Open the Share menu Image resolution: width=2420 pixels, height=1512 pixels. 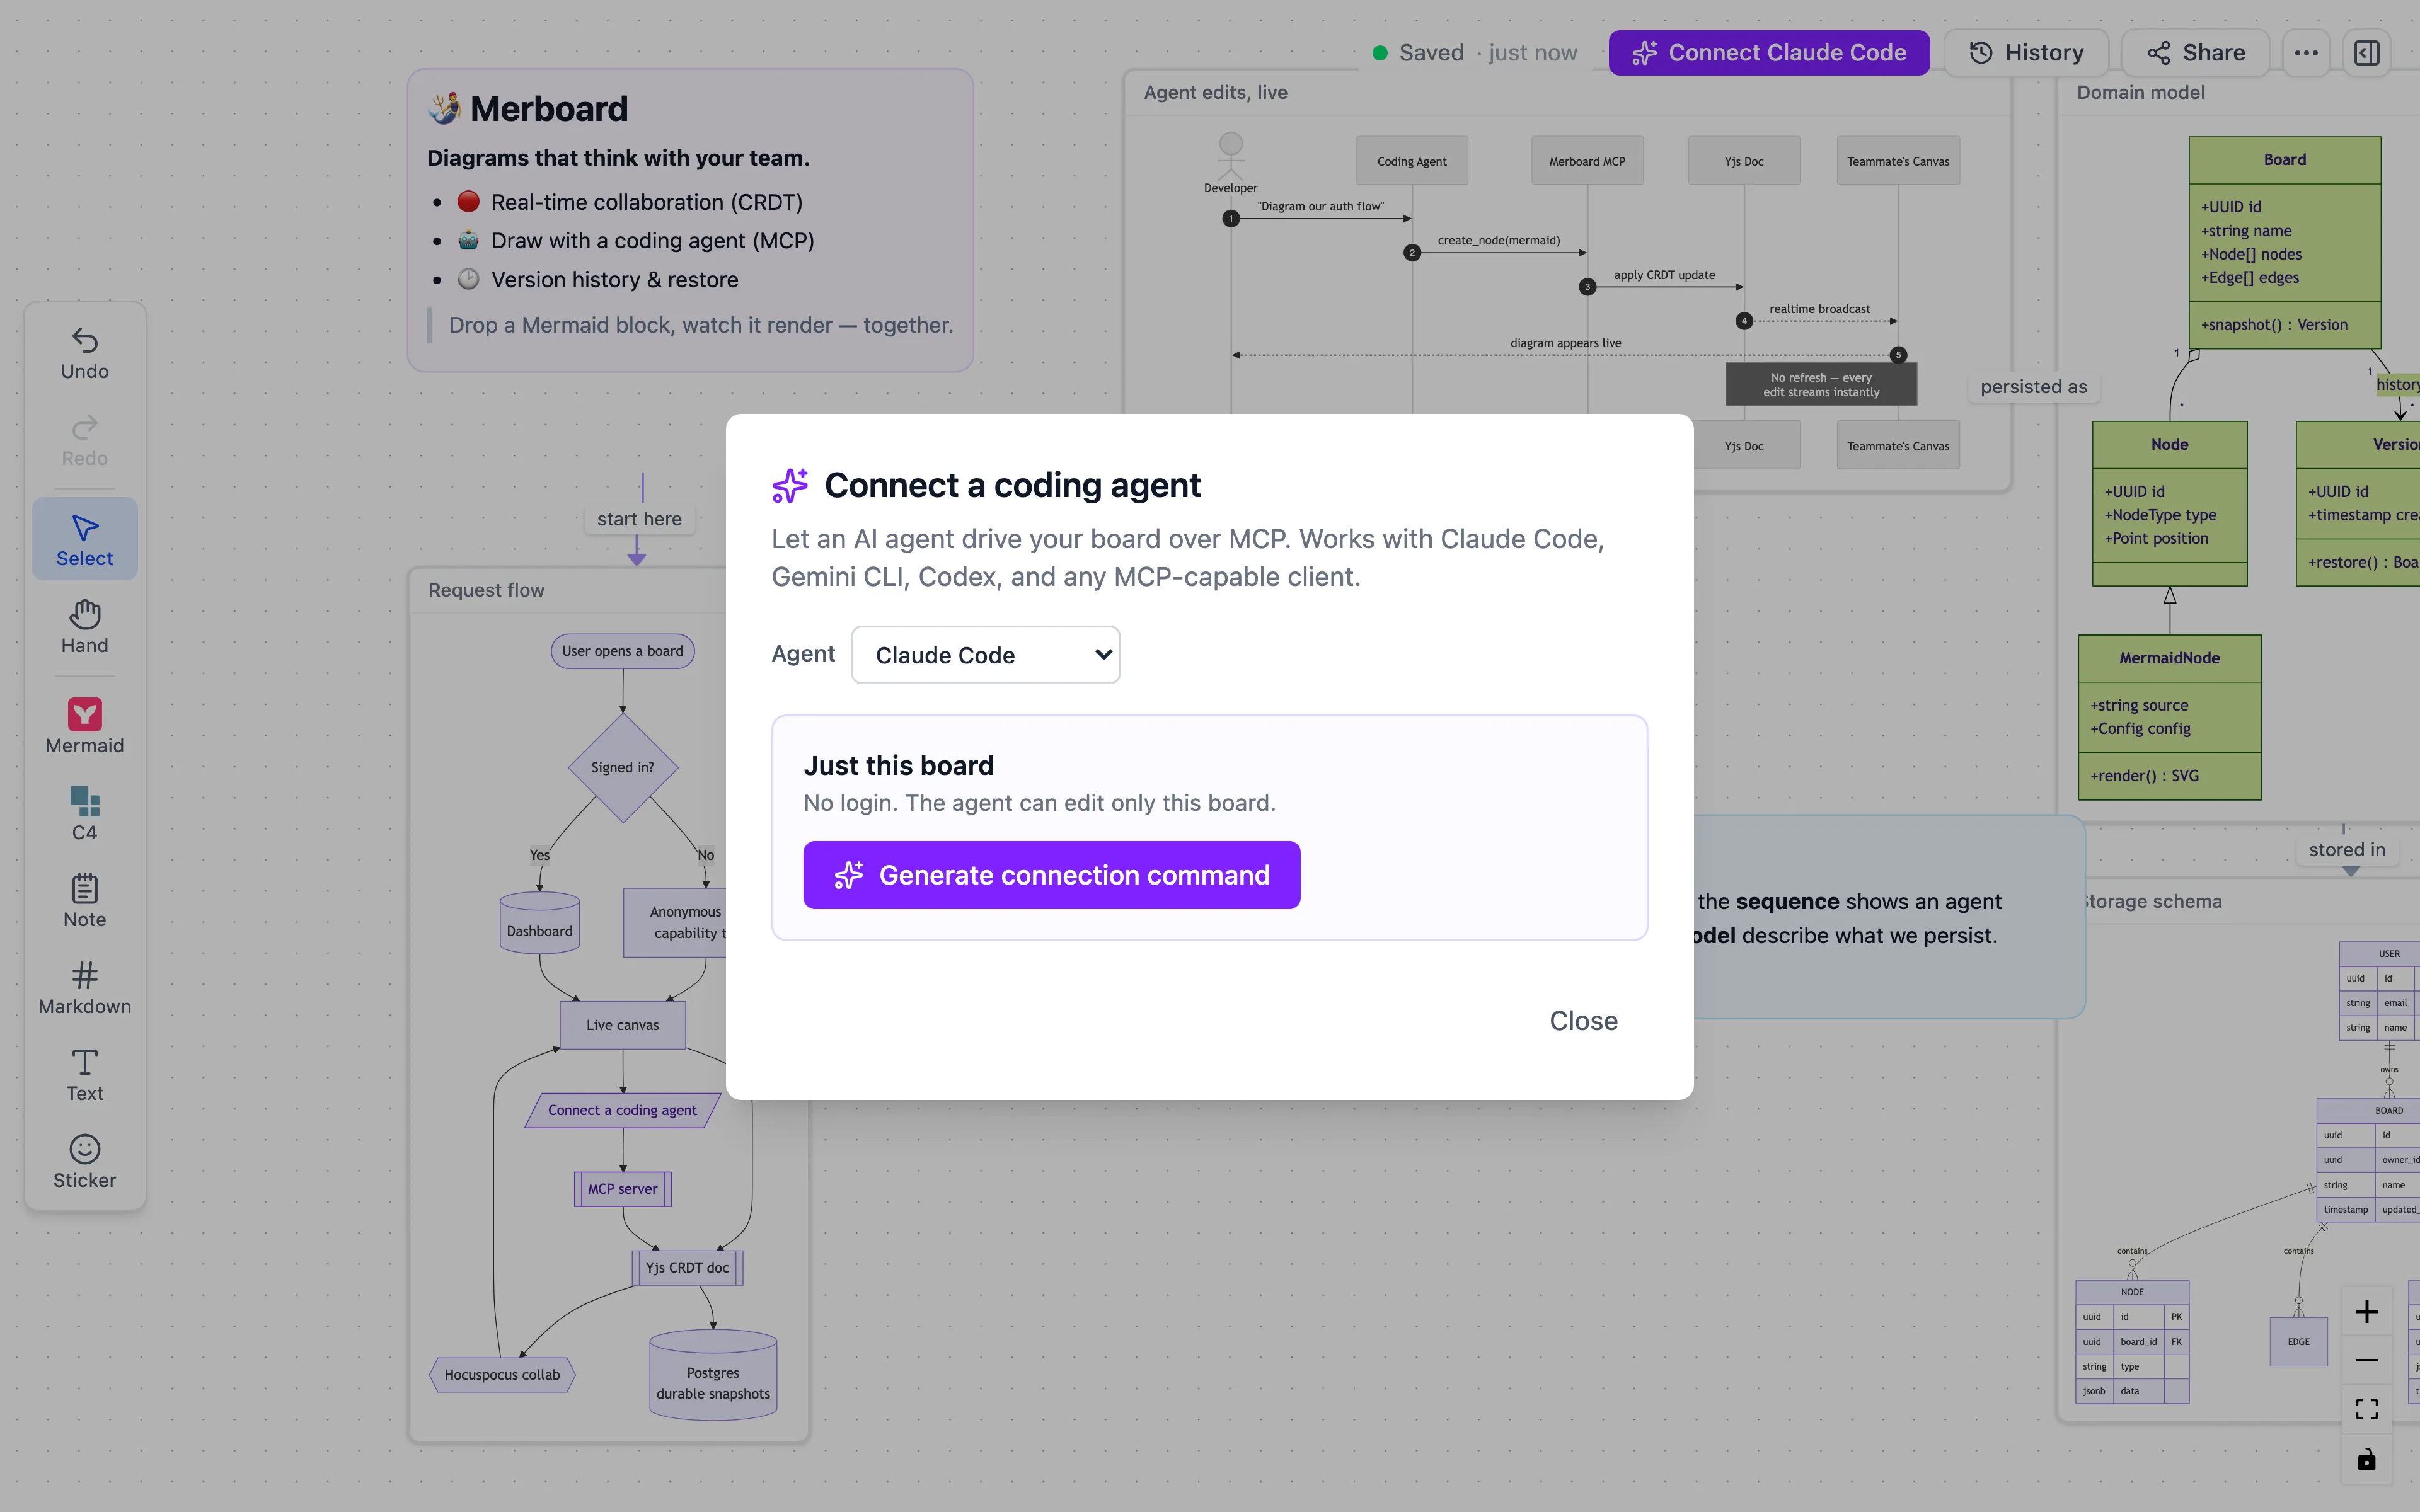click(2196, 53)
